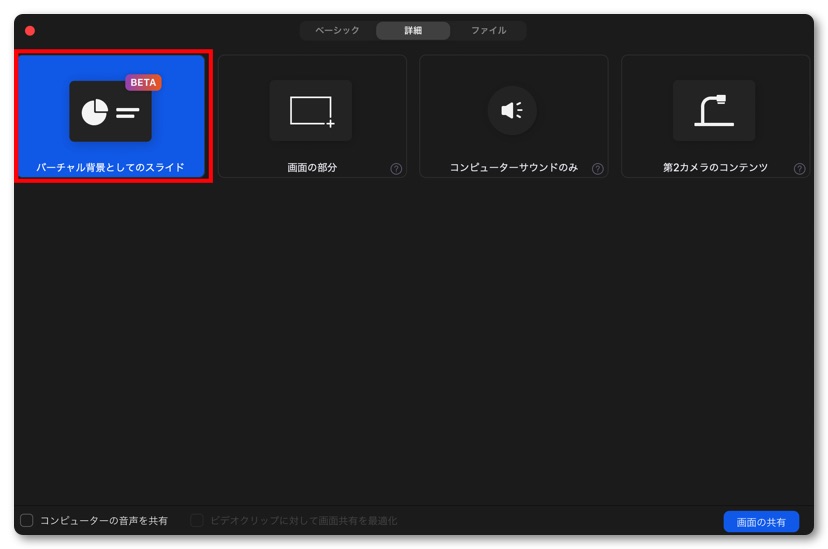Switch to the ベーシック tab

click(x=337, y=31)
